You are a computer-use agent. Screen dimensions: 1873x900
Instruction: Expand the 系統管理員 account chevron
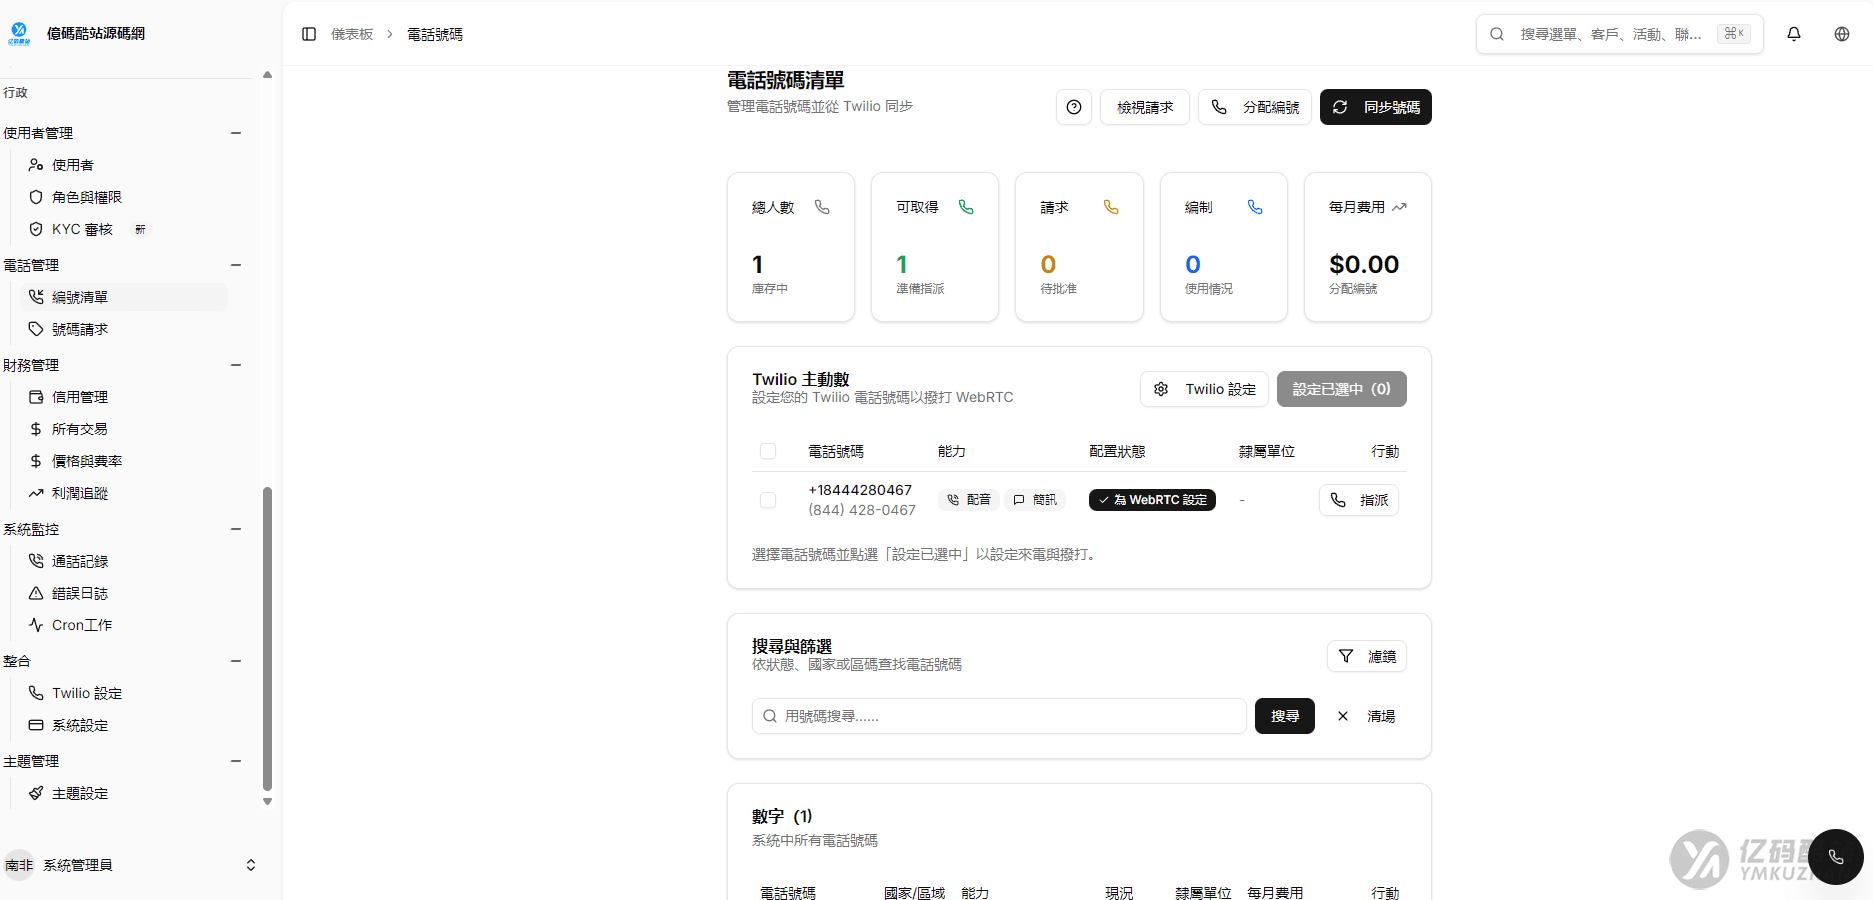click(x=251, y=865)
